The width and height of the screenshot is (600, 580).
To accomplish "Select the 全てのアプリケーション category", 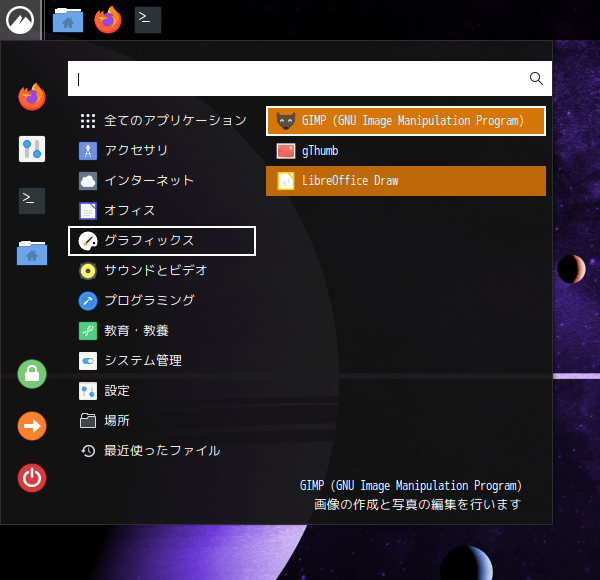I will pos(162,121).
